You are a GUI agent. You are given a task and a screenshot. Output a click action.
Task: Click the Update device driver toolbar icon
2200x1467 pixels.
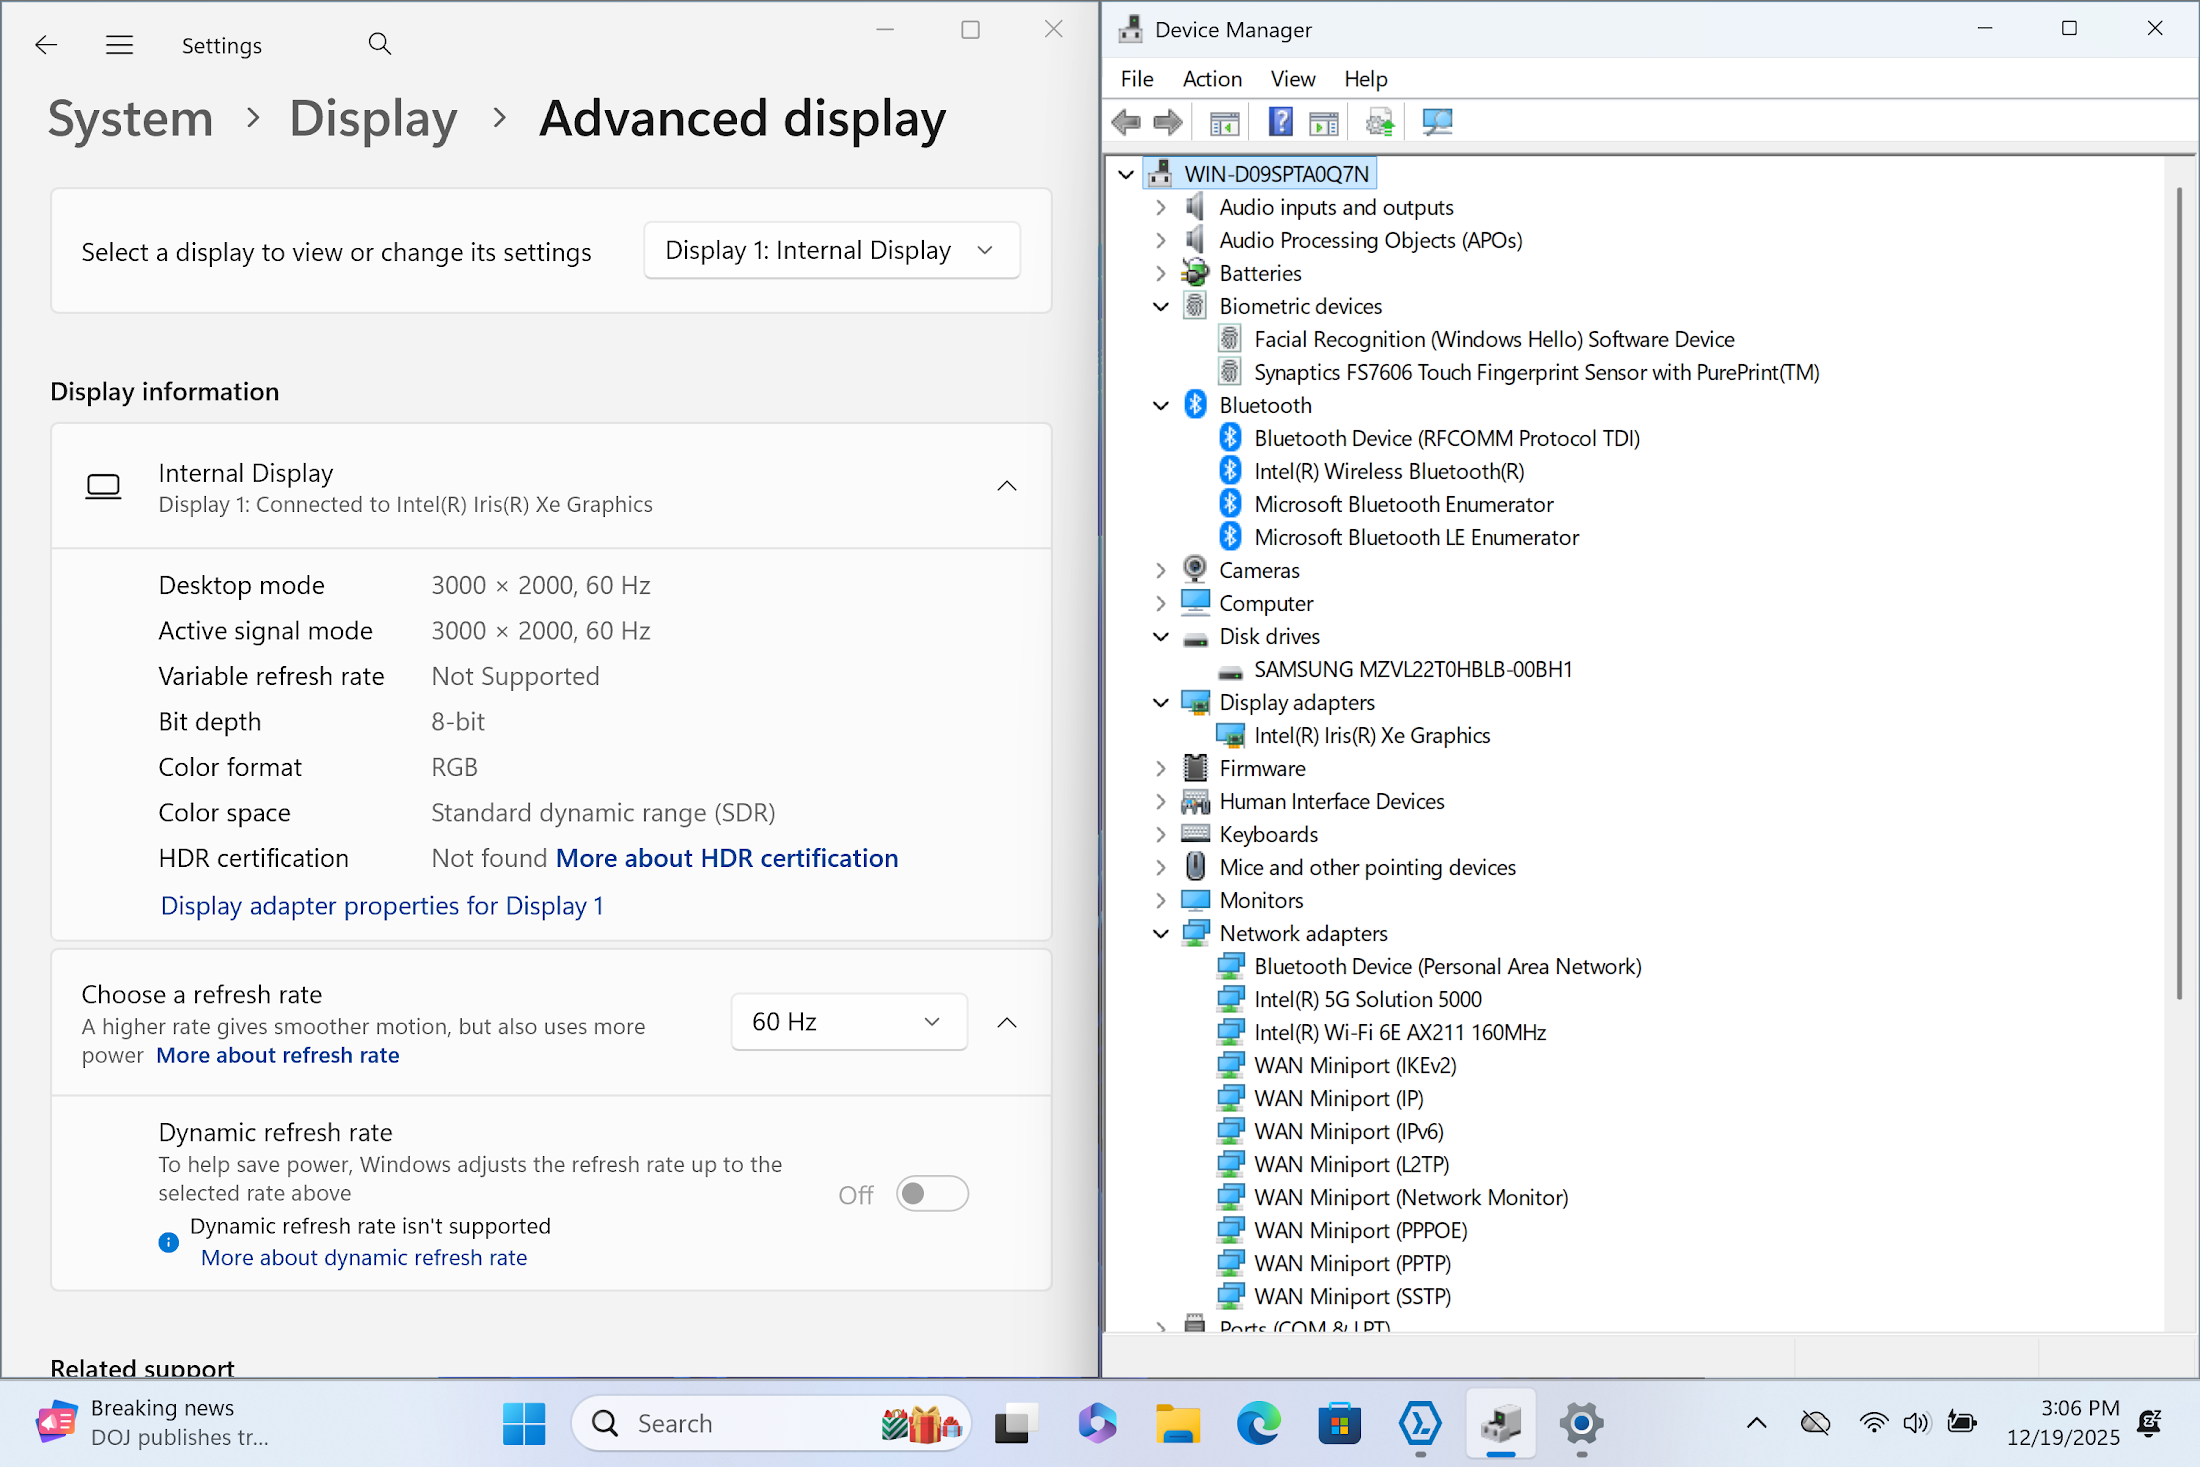tap(1380, 122)
